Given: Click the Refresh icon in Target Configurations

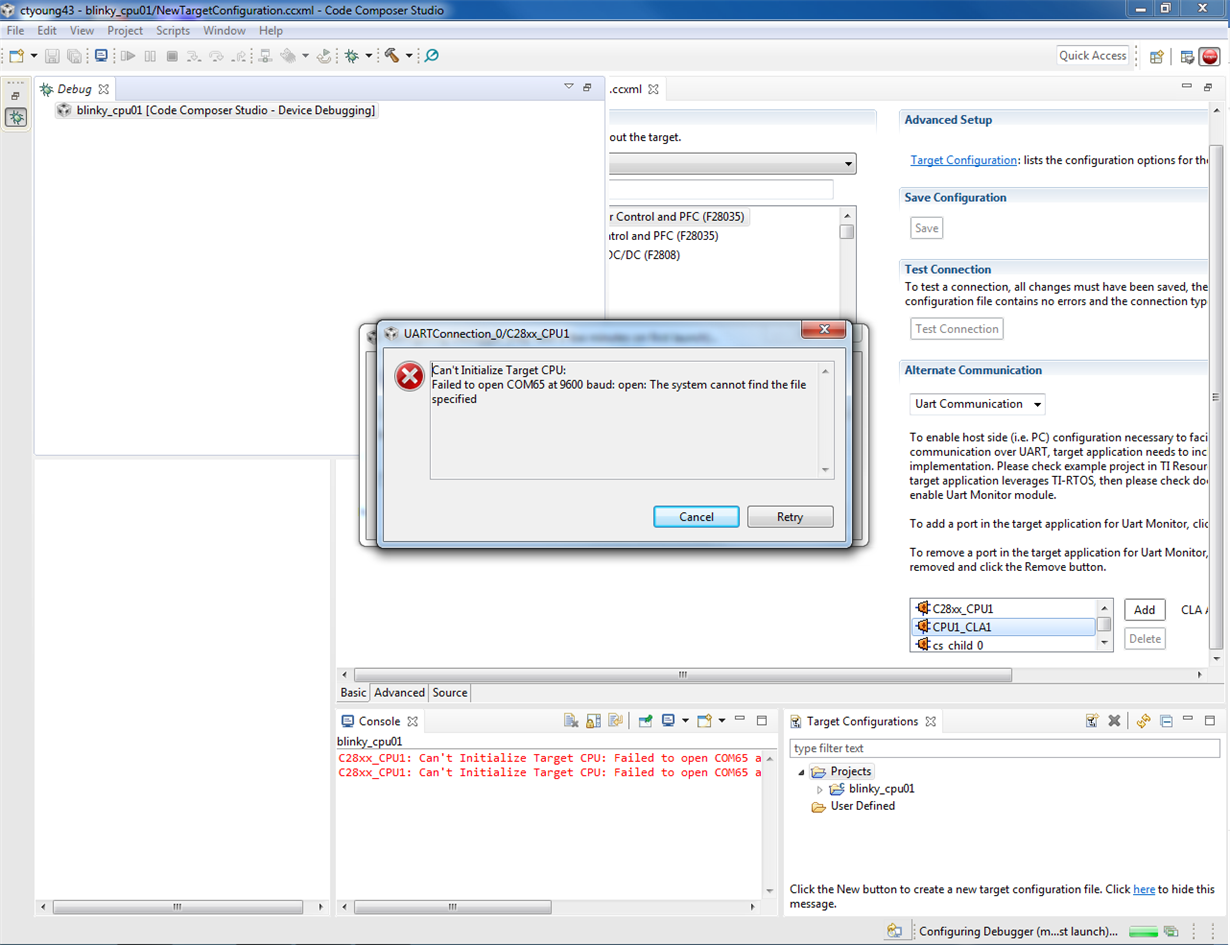Looking at the screenshot, I should [x=1144, y=721].
